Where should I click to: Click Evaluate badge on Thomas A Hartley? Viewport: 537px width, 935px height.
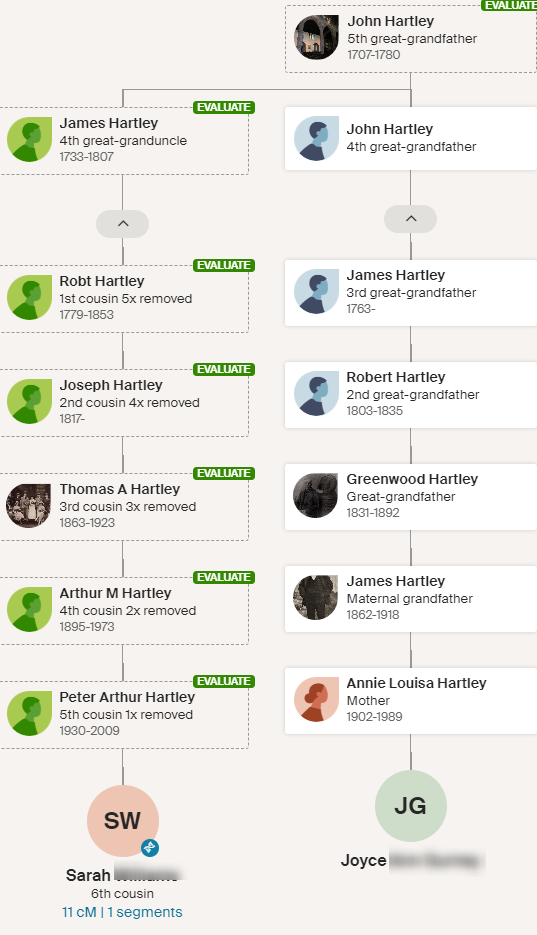[x=224, y=473]
